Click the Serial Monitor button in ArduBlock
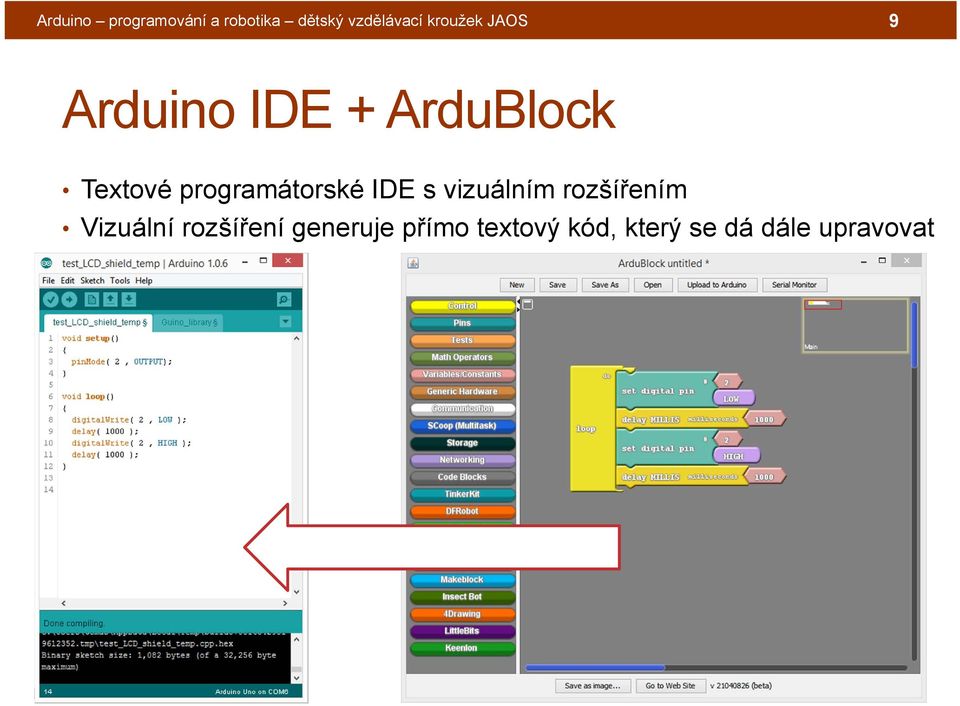Viewport: 960px width, 706px height. 794,285
